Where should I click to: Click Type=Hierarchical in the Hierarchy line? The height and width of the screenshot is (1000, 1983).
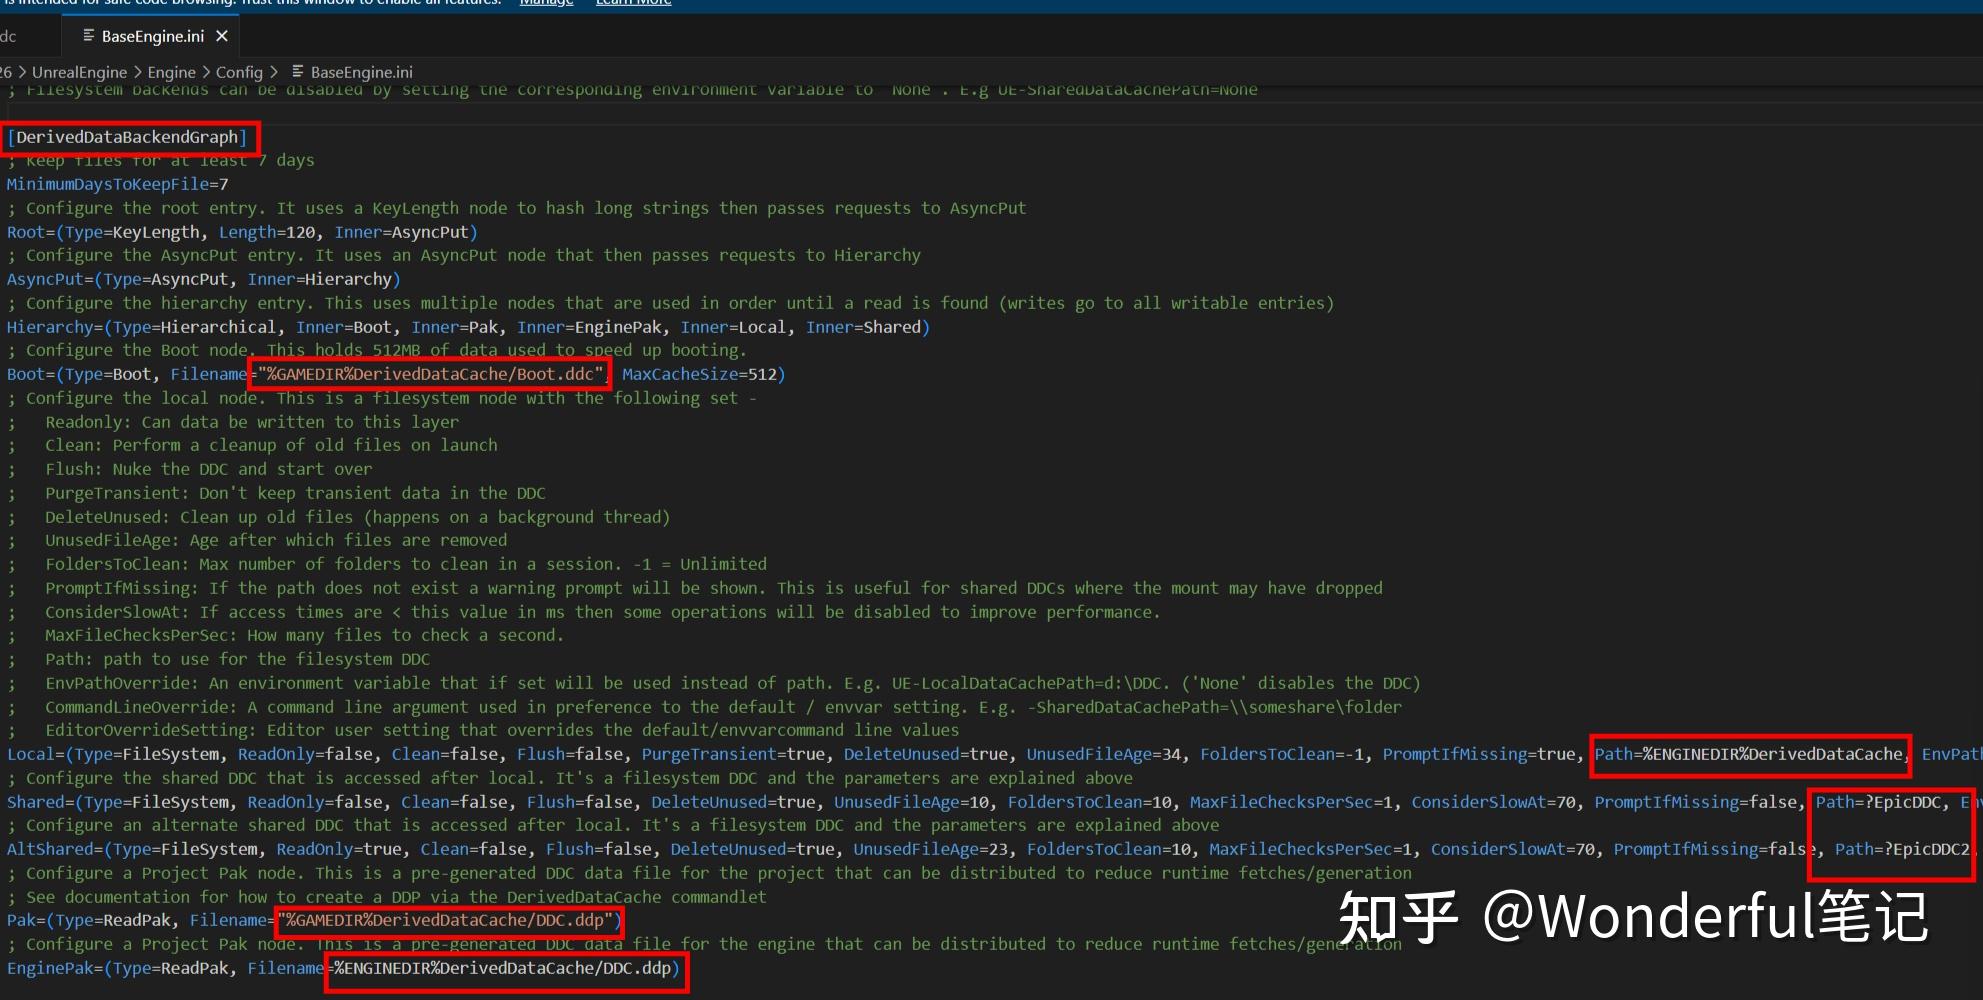pos(194,327)
